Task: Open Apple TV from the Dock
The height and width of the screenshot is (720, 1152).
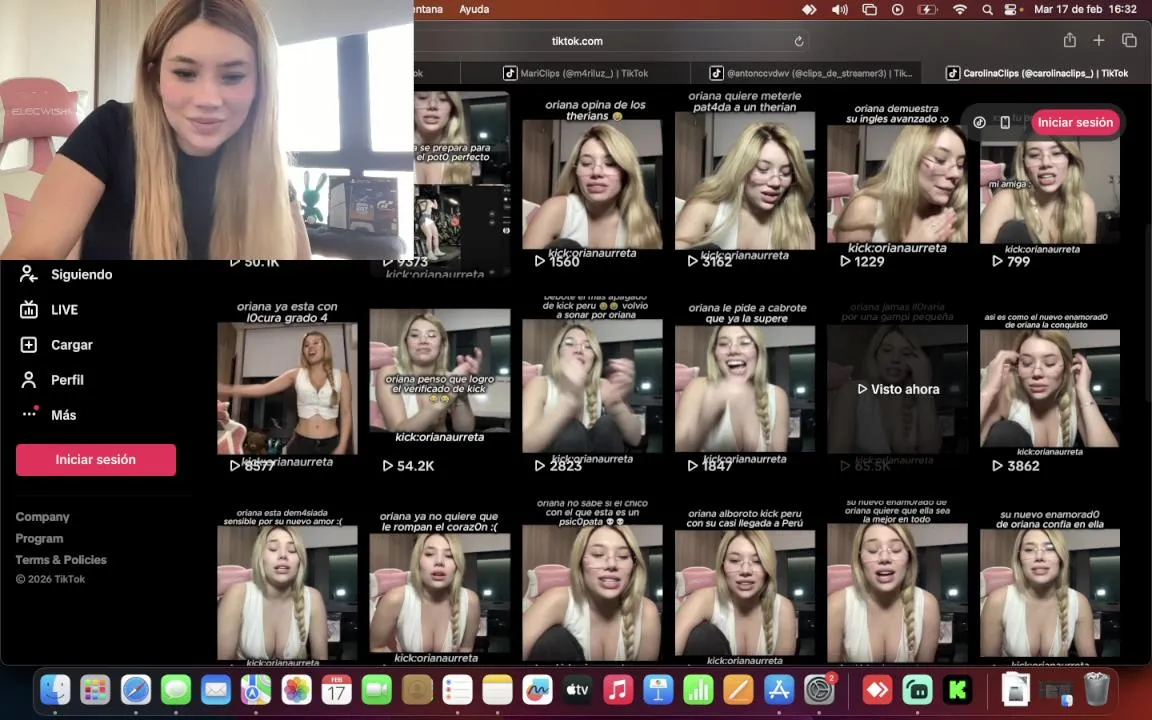Action: point(577,691)
